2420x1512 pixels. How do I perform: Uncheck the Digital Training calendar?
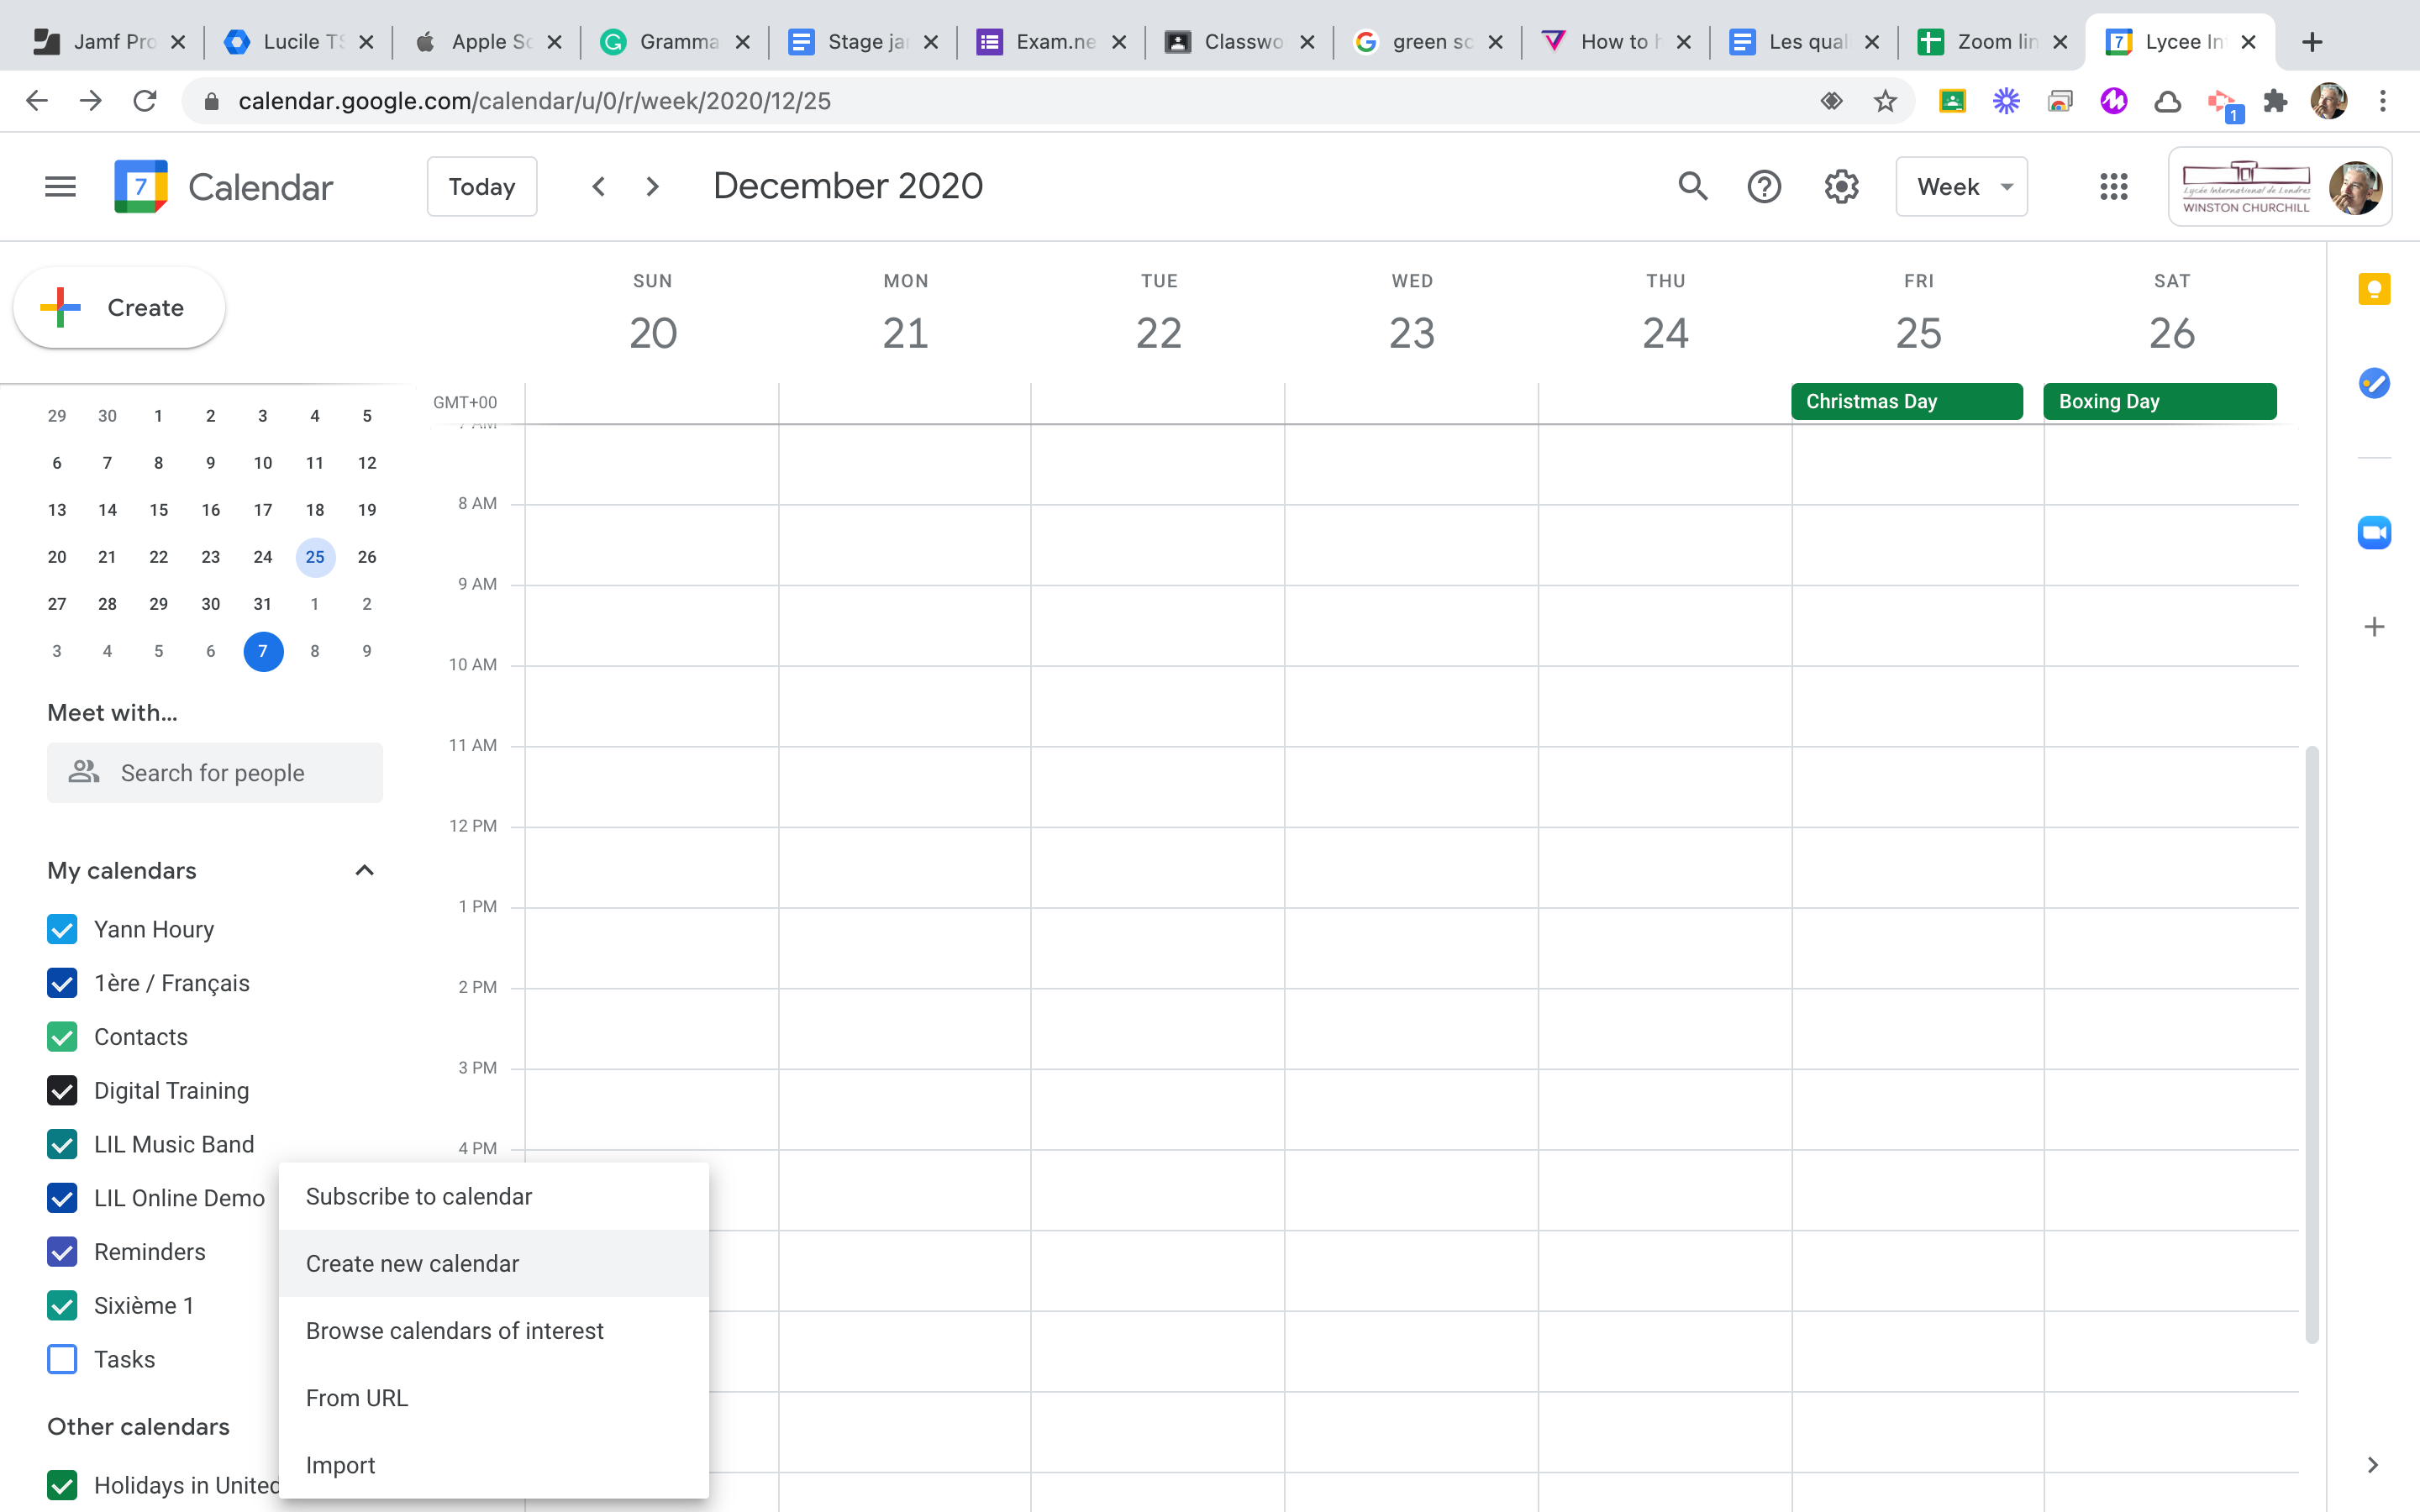(62, 1090)
